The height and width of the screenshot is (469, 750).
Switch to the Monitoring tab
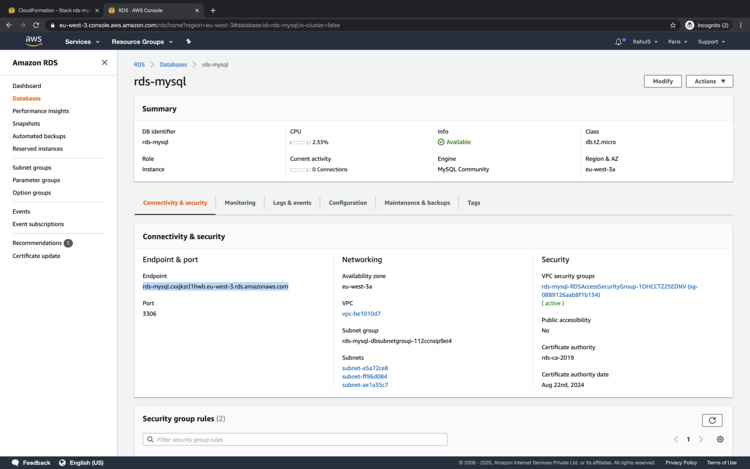click(240, 203)
